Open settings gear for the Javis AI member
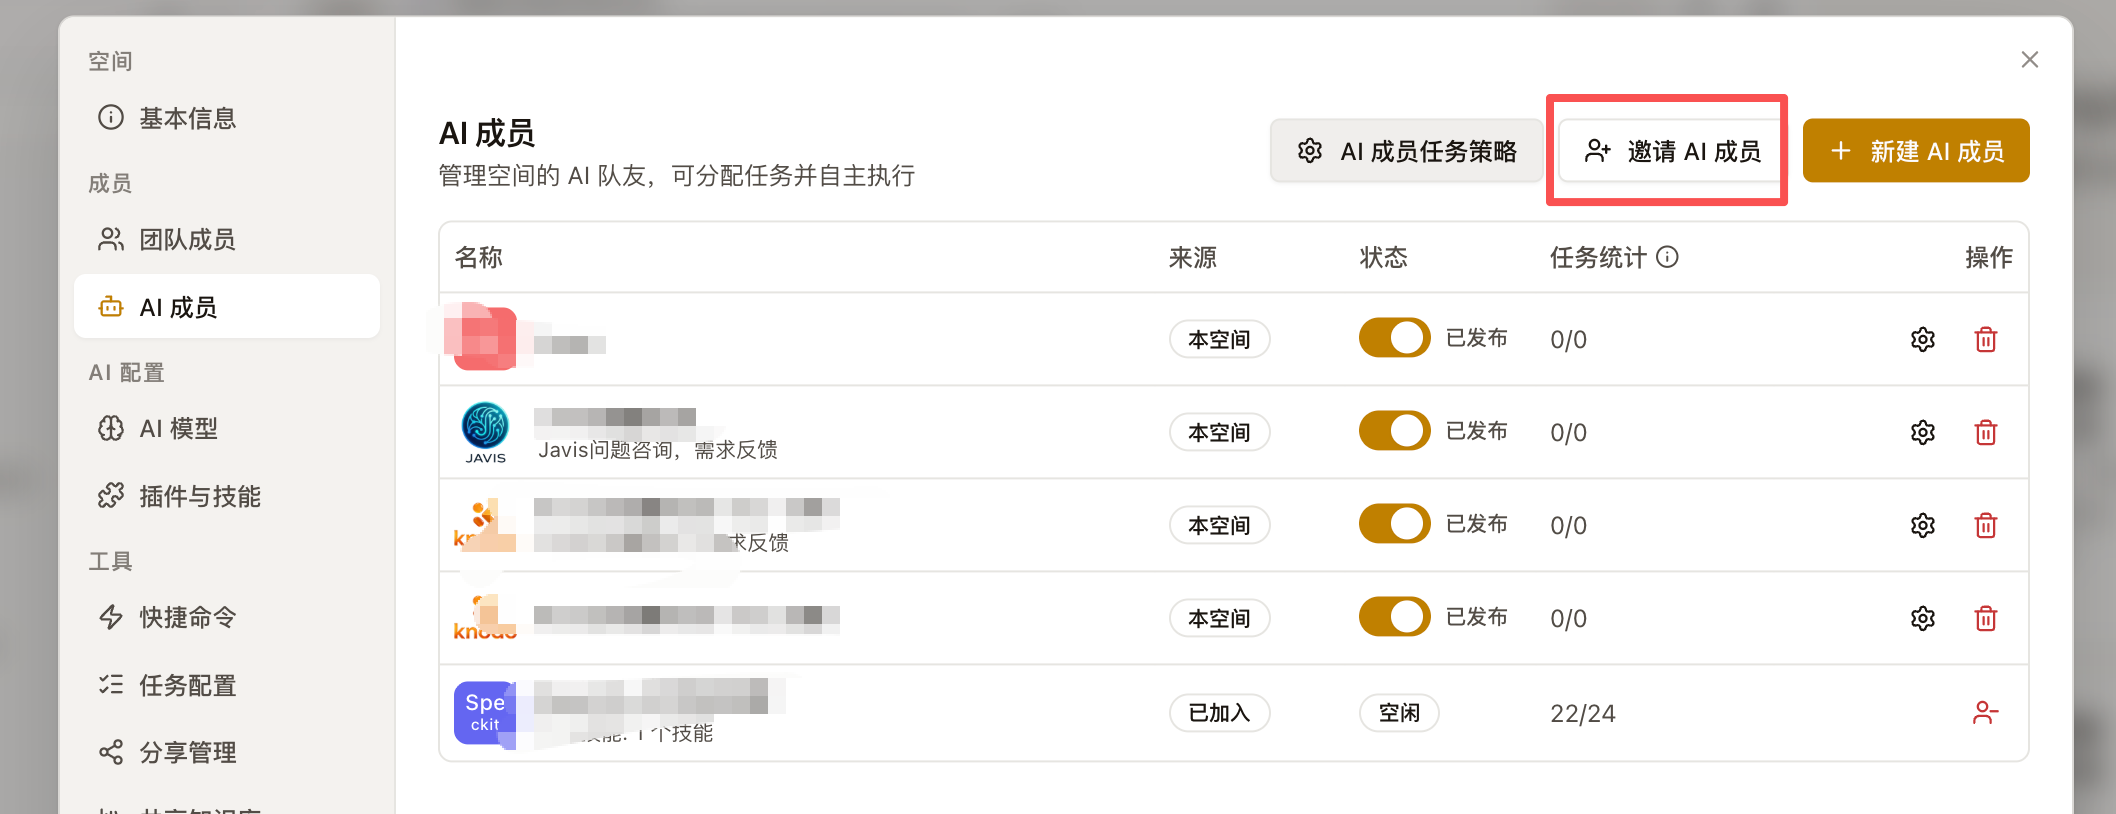This screenshot has width=2116, height=814. pos(1922,432)
